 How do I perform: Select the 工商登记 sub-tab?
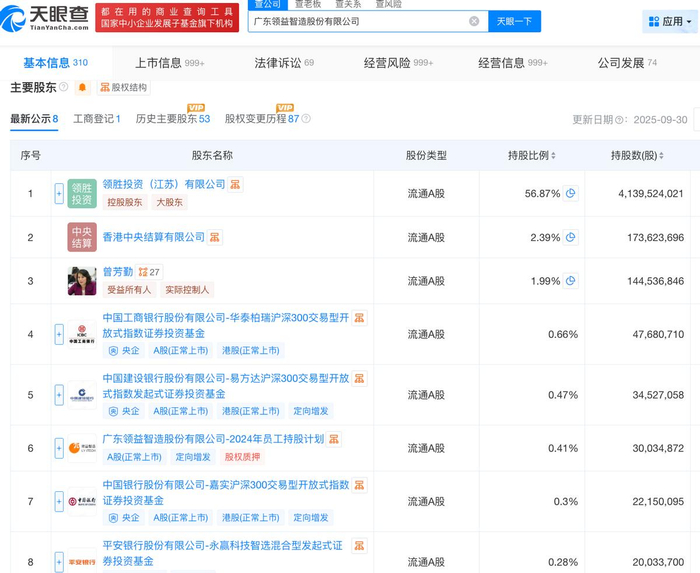click(96, 119)
